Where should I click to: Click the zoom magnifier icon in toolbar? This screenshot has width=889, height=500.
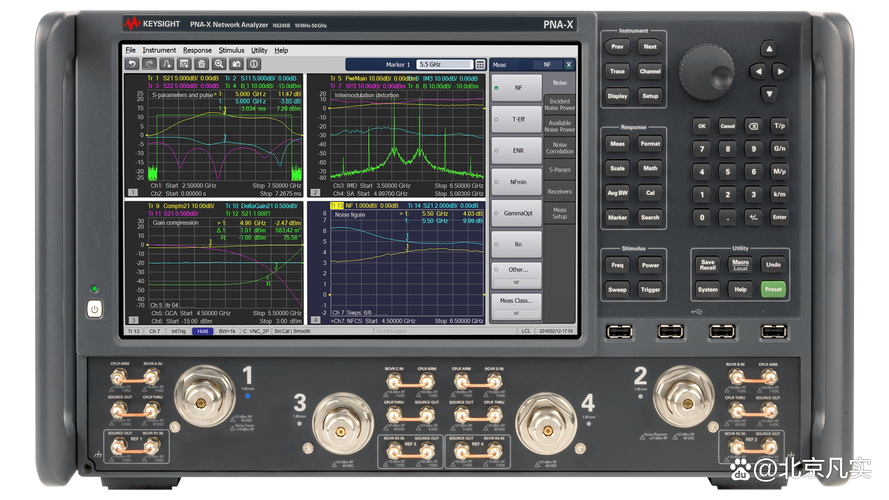coord(219,64)
